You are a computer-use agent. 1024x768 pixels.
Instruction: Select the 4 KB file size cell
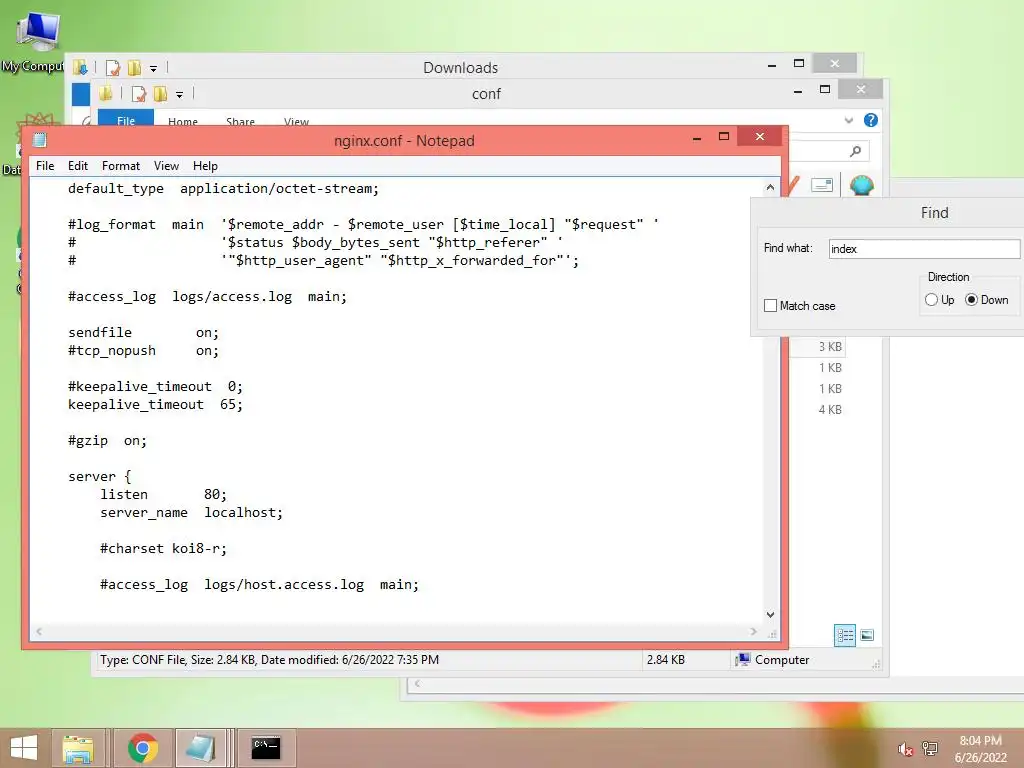(830, 409)
